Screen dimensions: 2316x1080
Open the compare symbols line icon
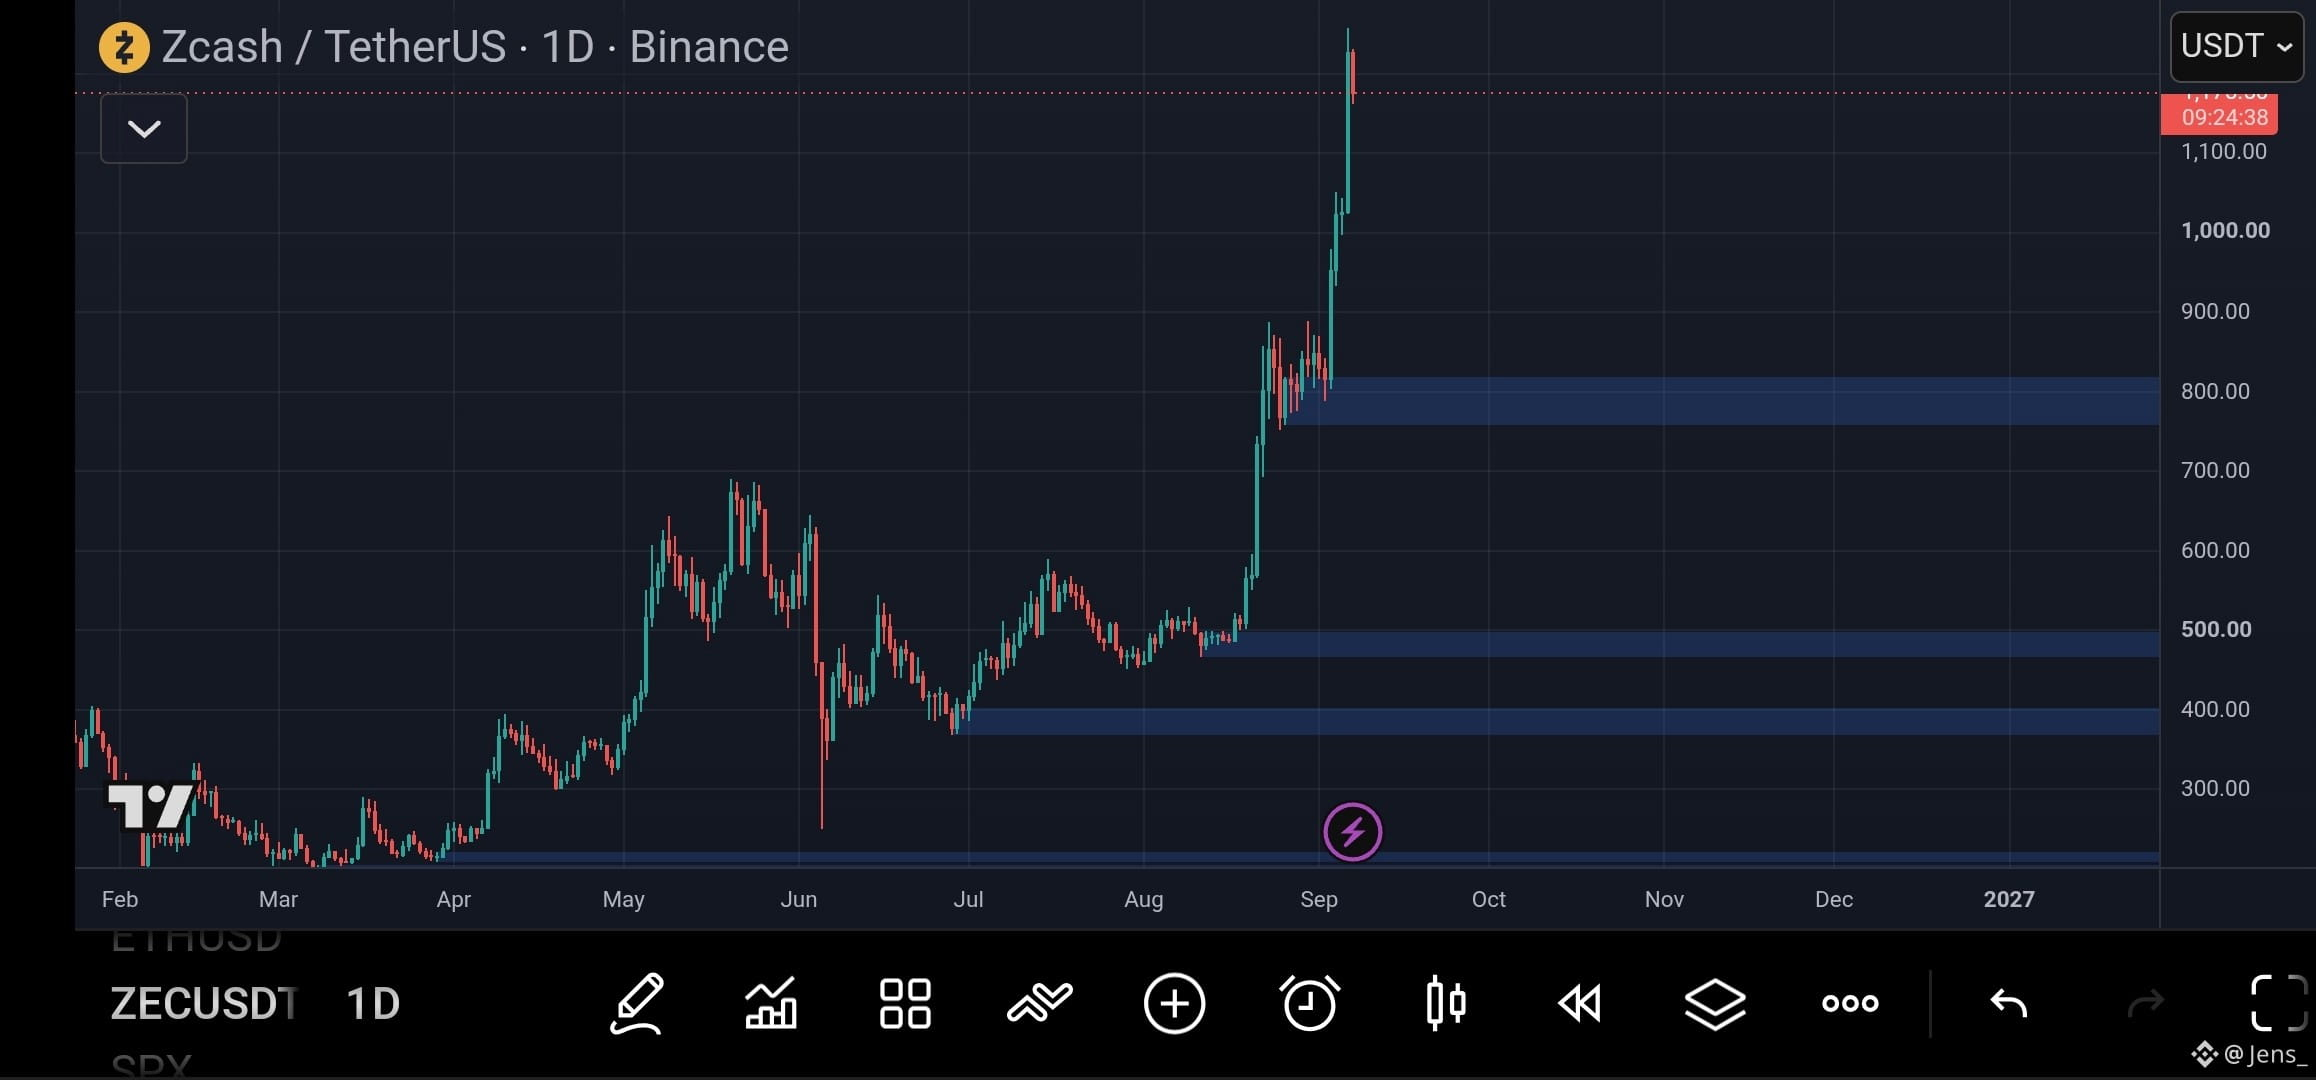tap(1039, 1003)
